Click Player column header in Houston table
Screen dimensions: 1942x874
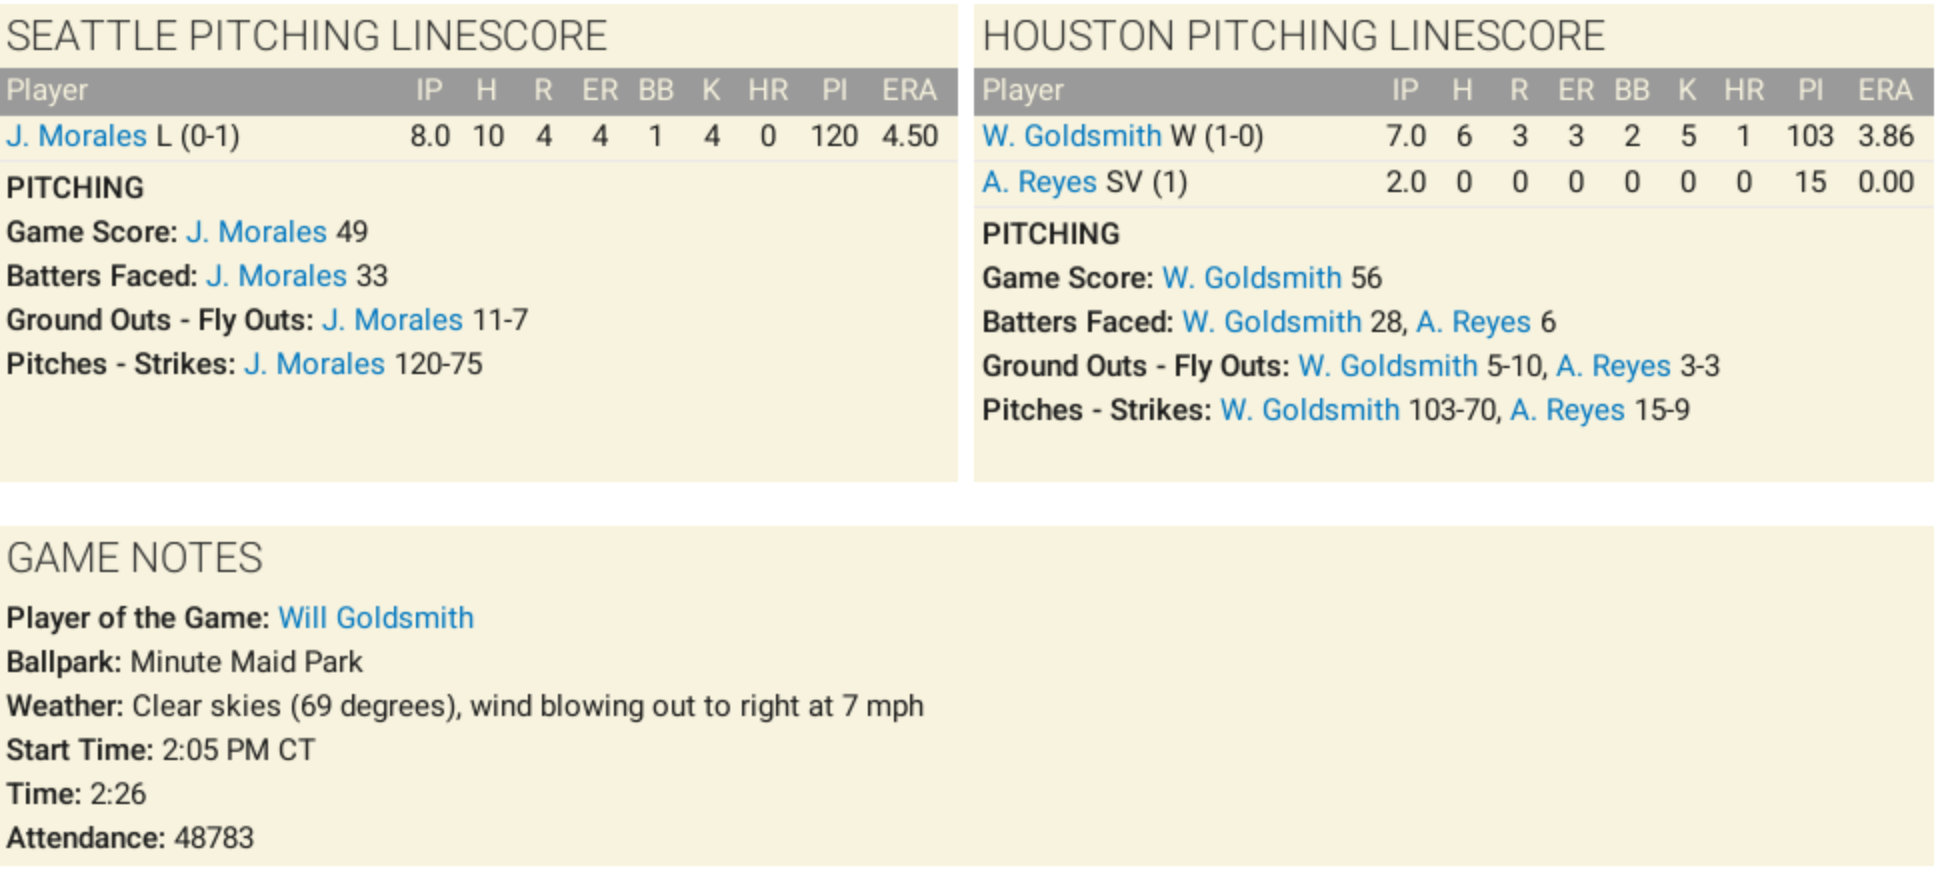pyautogui.click(x=1022, y=91)
